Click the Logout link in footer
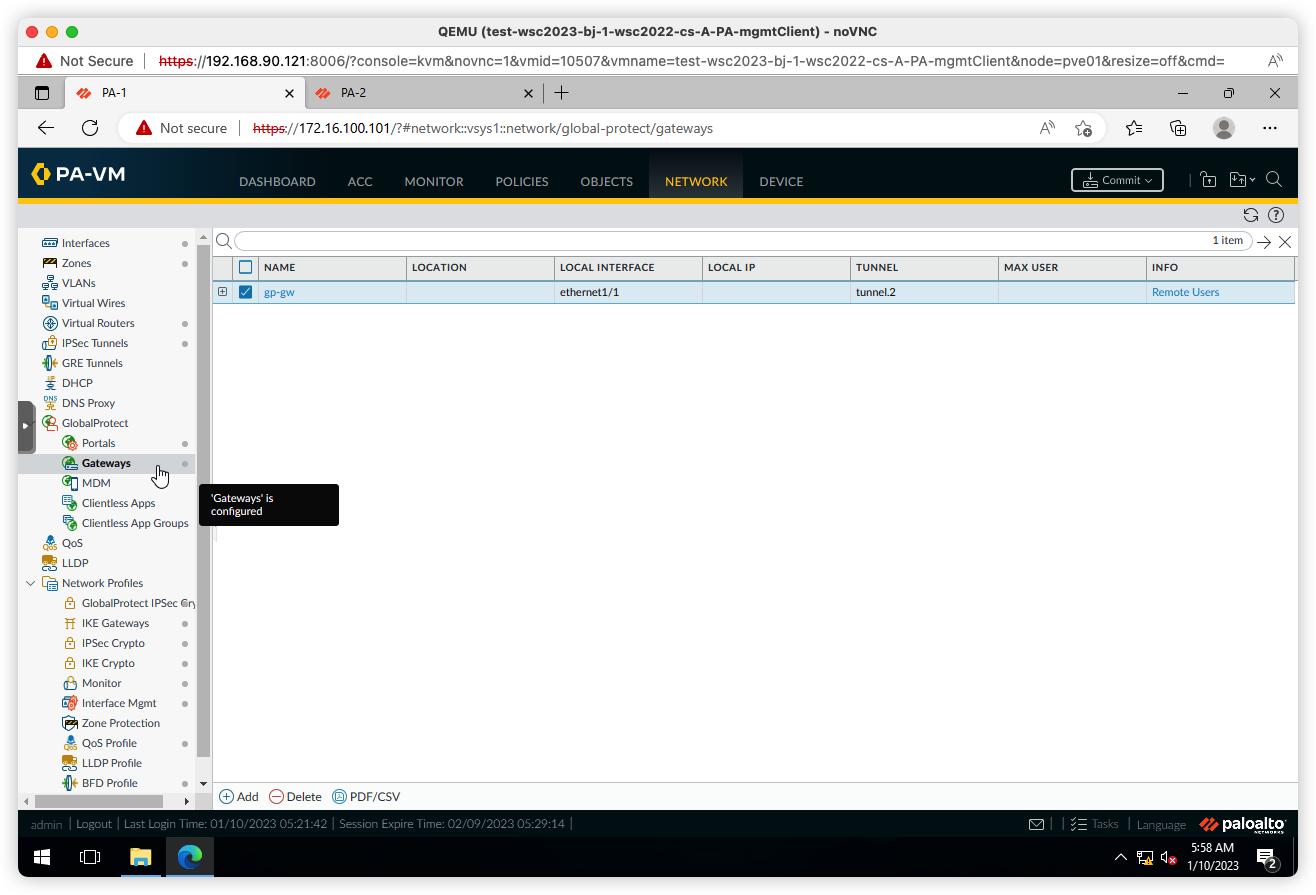This screenshot has width=1316, height=895. 94,824
